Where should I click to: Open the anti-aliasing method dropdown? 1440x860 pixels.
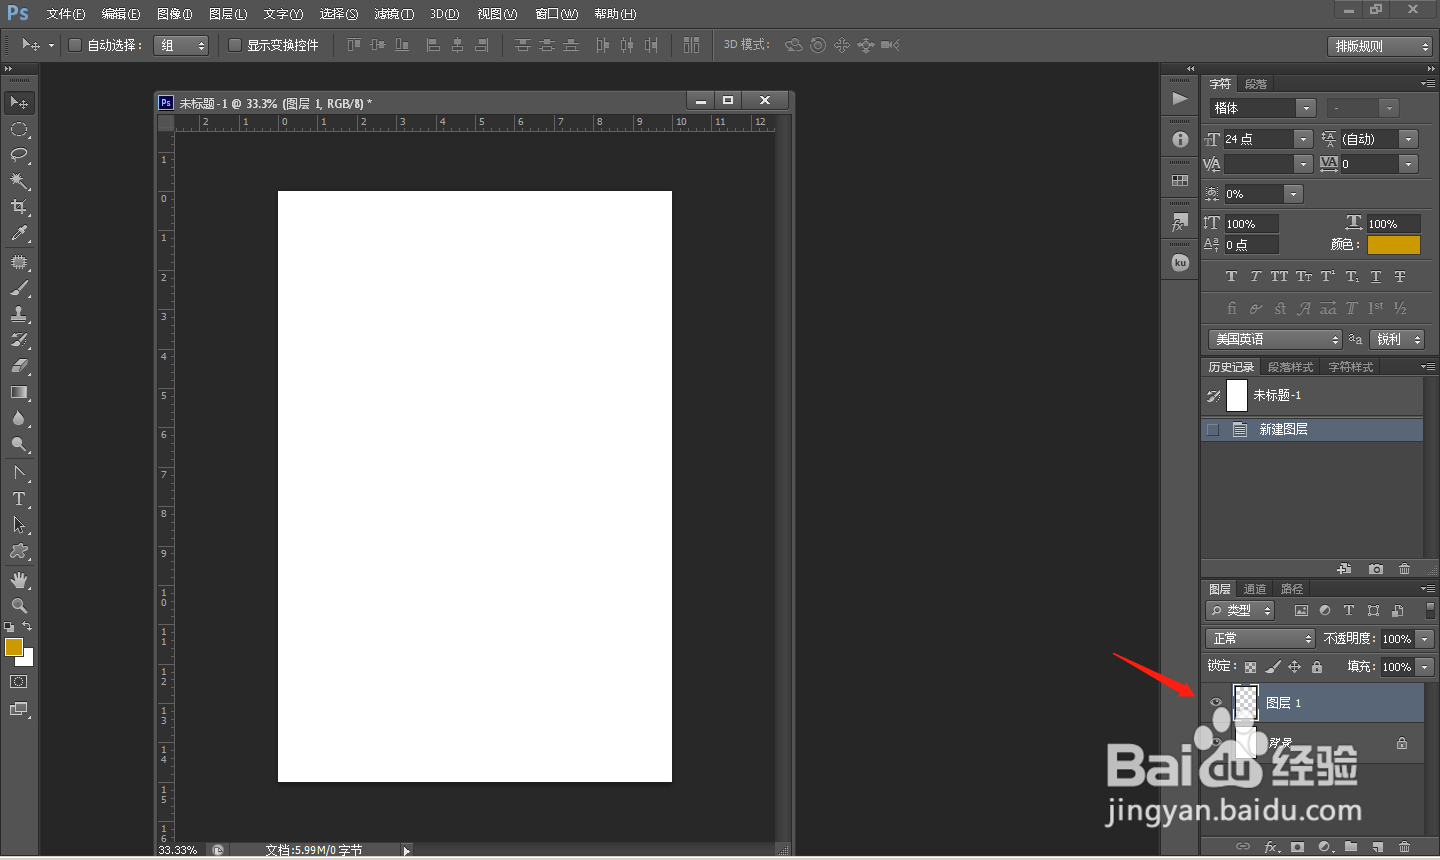pyautogui.click(x=1396, y=340)
